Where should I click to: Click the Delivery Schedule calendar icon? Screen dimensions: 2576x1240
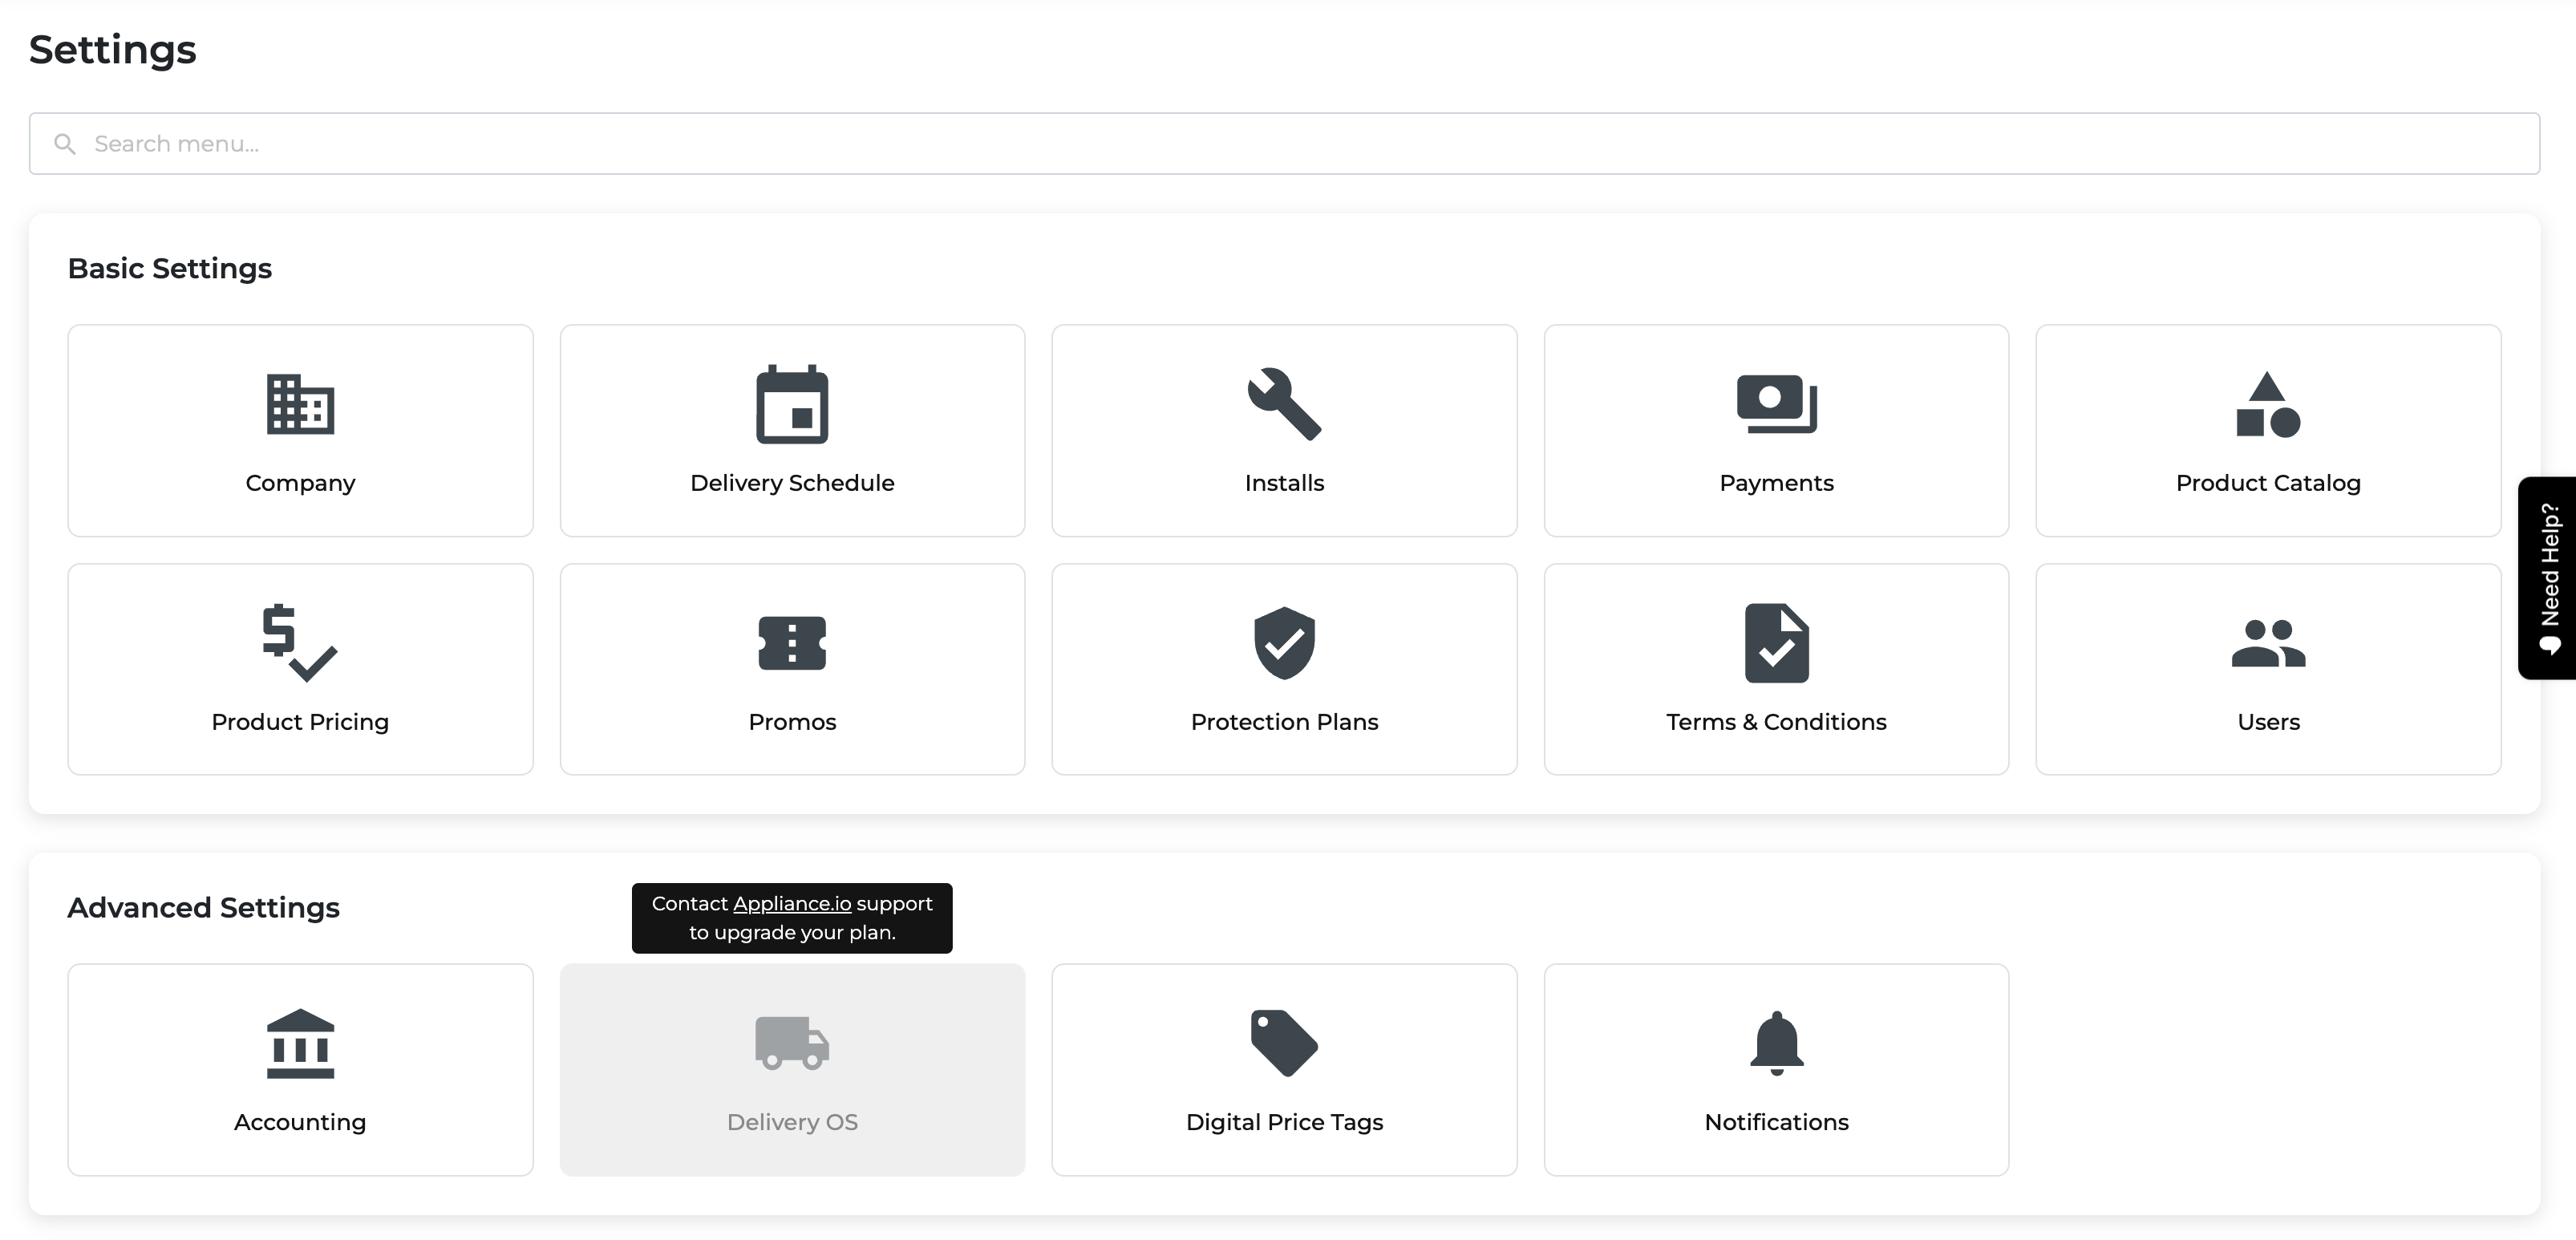click(x=792, y=404)
